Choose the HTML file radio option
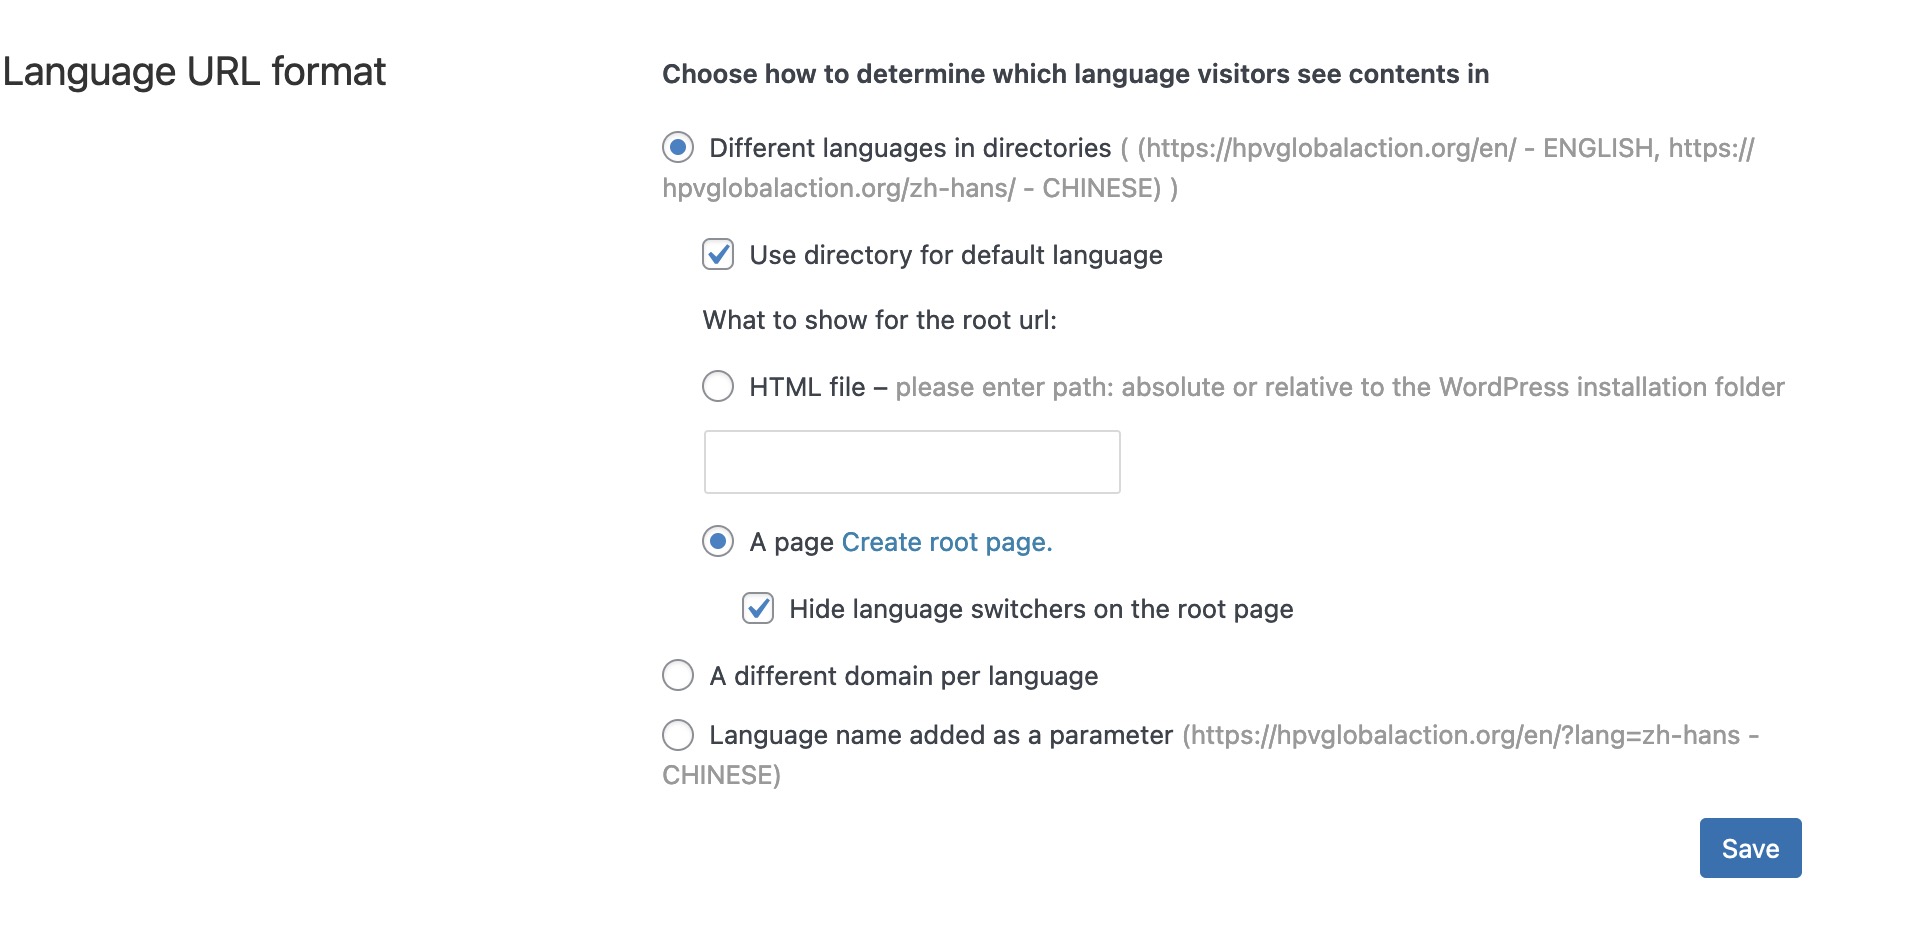This screenshot has height=930, width=1926. pos(718,386)
